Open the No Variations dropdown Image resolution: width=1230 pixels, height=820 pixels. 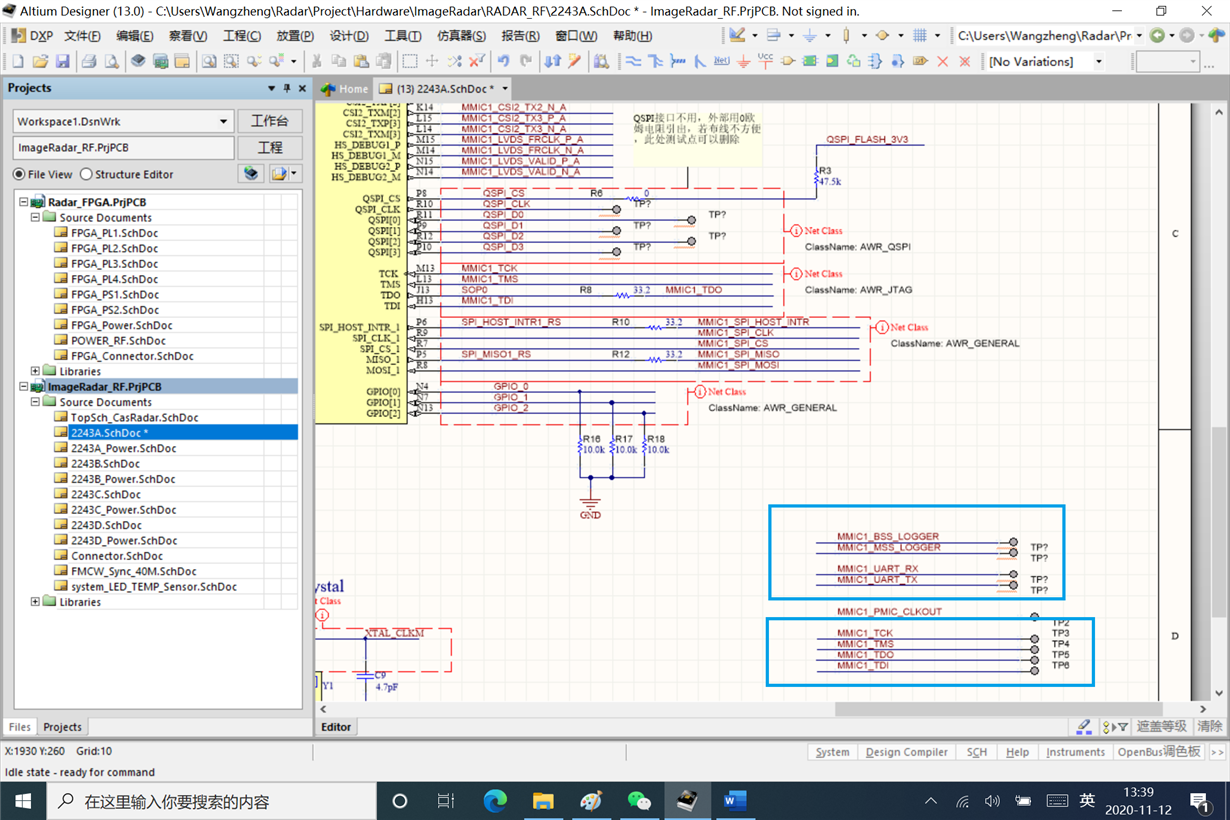coord(1098,62)
